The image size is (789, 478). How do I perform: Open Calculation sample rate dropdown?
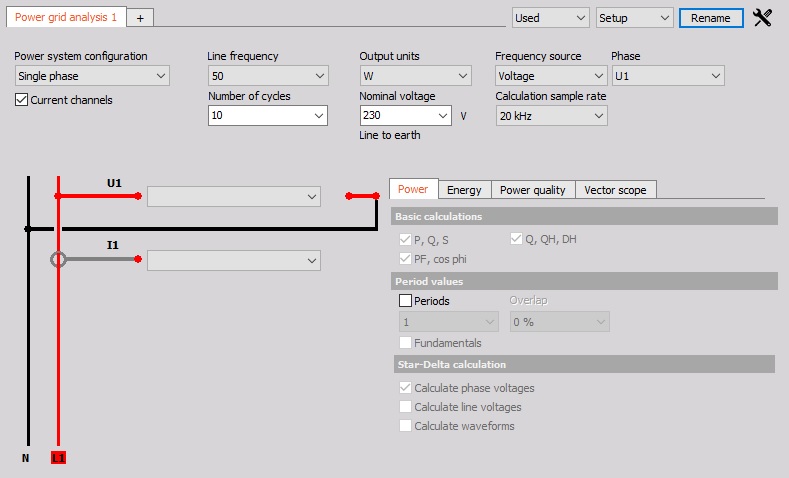point(551,116)
